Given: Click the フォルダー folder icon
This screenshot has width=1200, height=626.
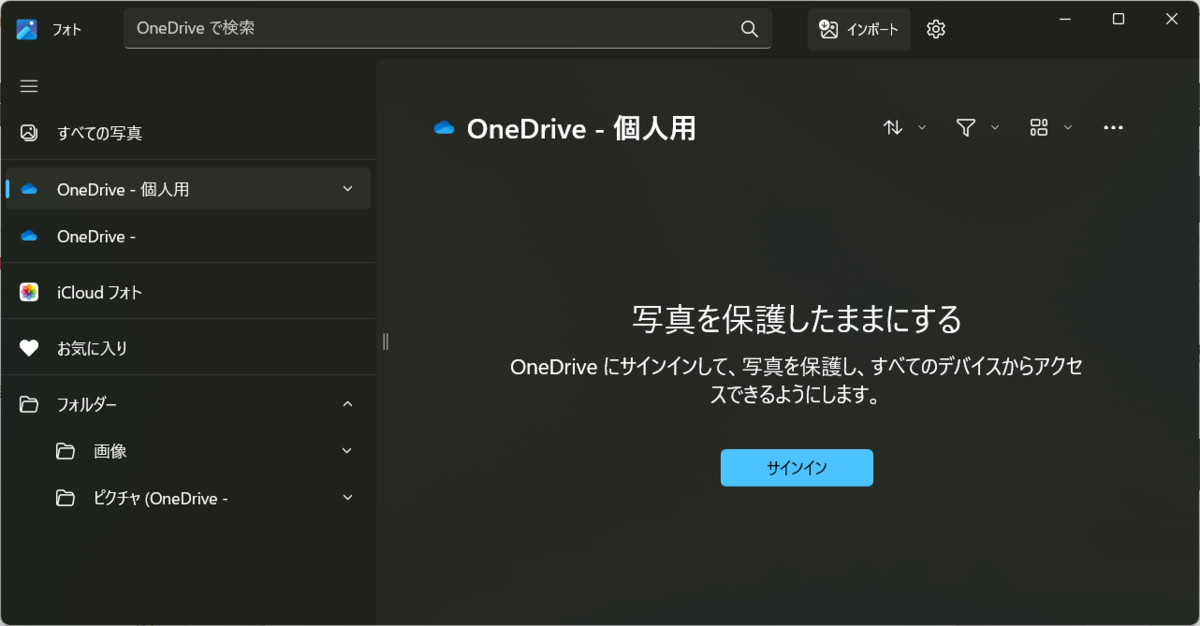Looking at the screenshot, I should (29, 404).
